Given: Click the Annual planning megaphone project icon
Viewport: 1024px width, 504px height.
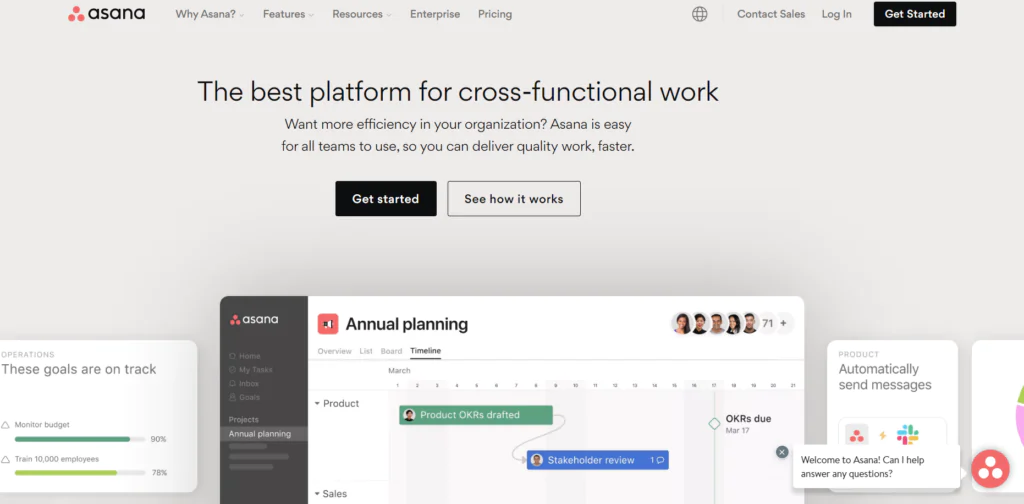Looking at the screenshot, I should 328,324.
